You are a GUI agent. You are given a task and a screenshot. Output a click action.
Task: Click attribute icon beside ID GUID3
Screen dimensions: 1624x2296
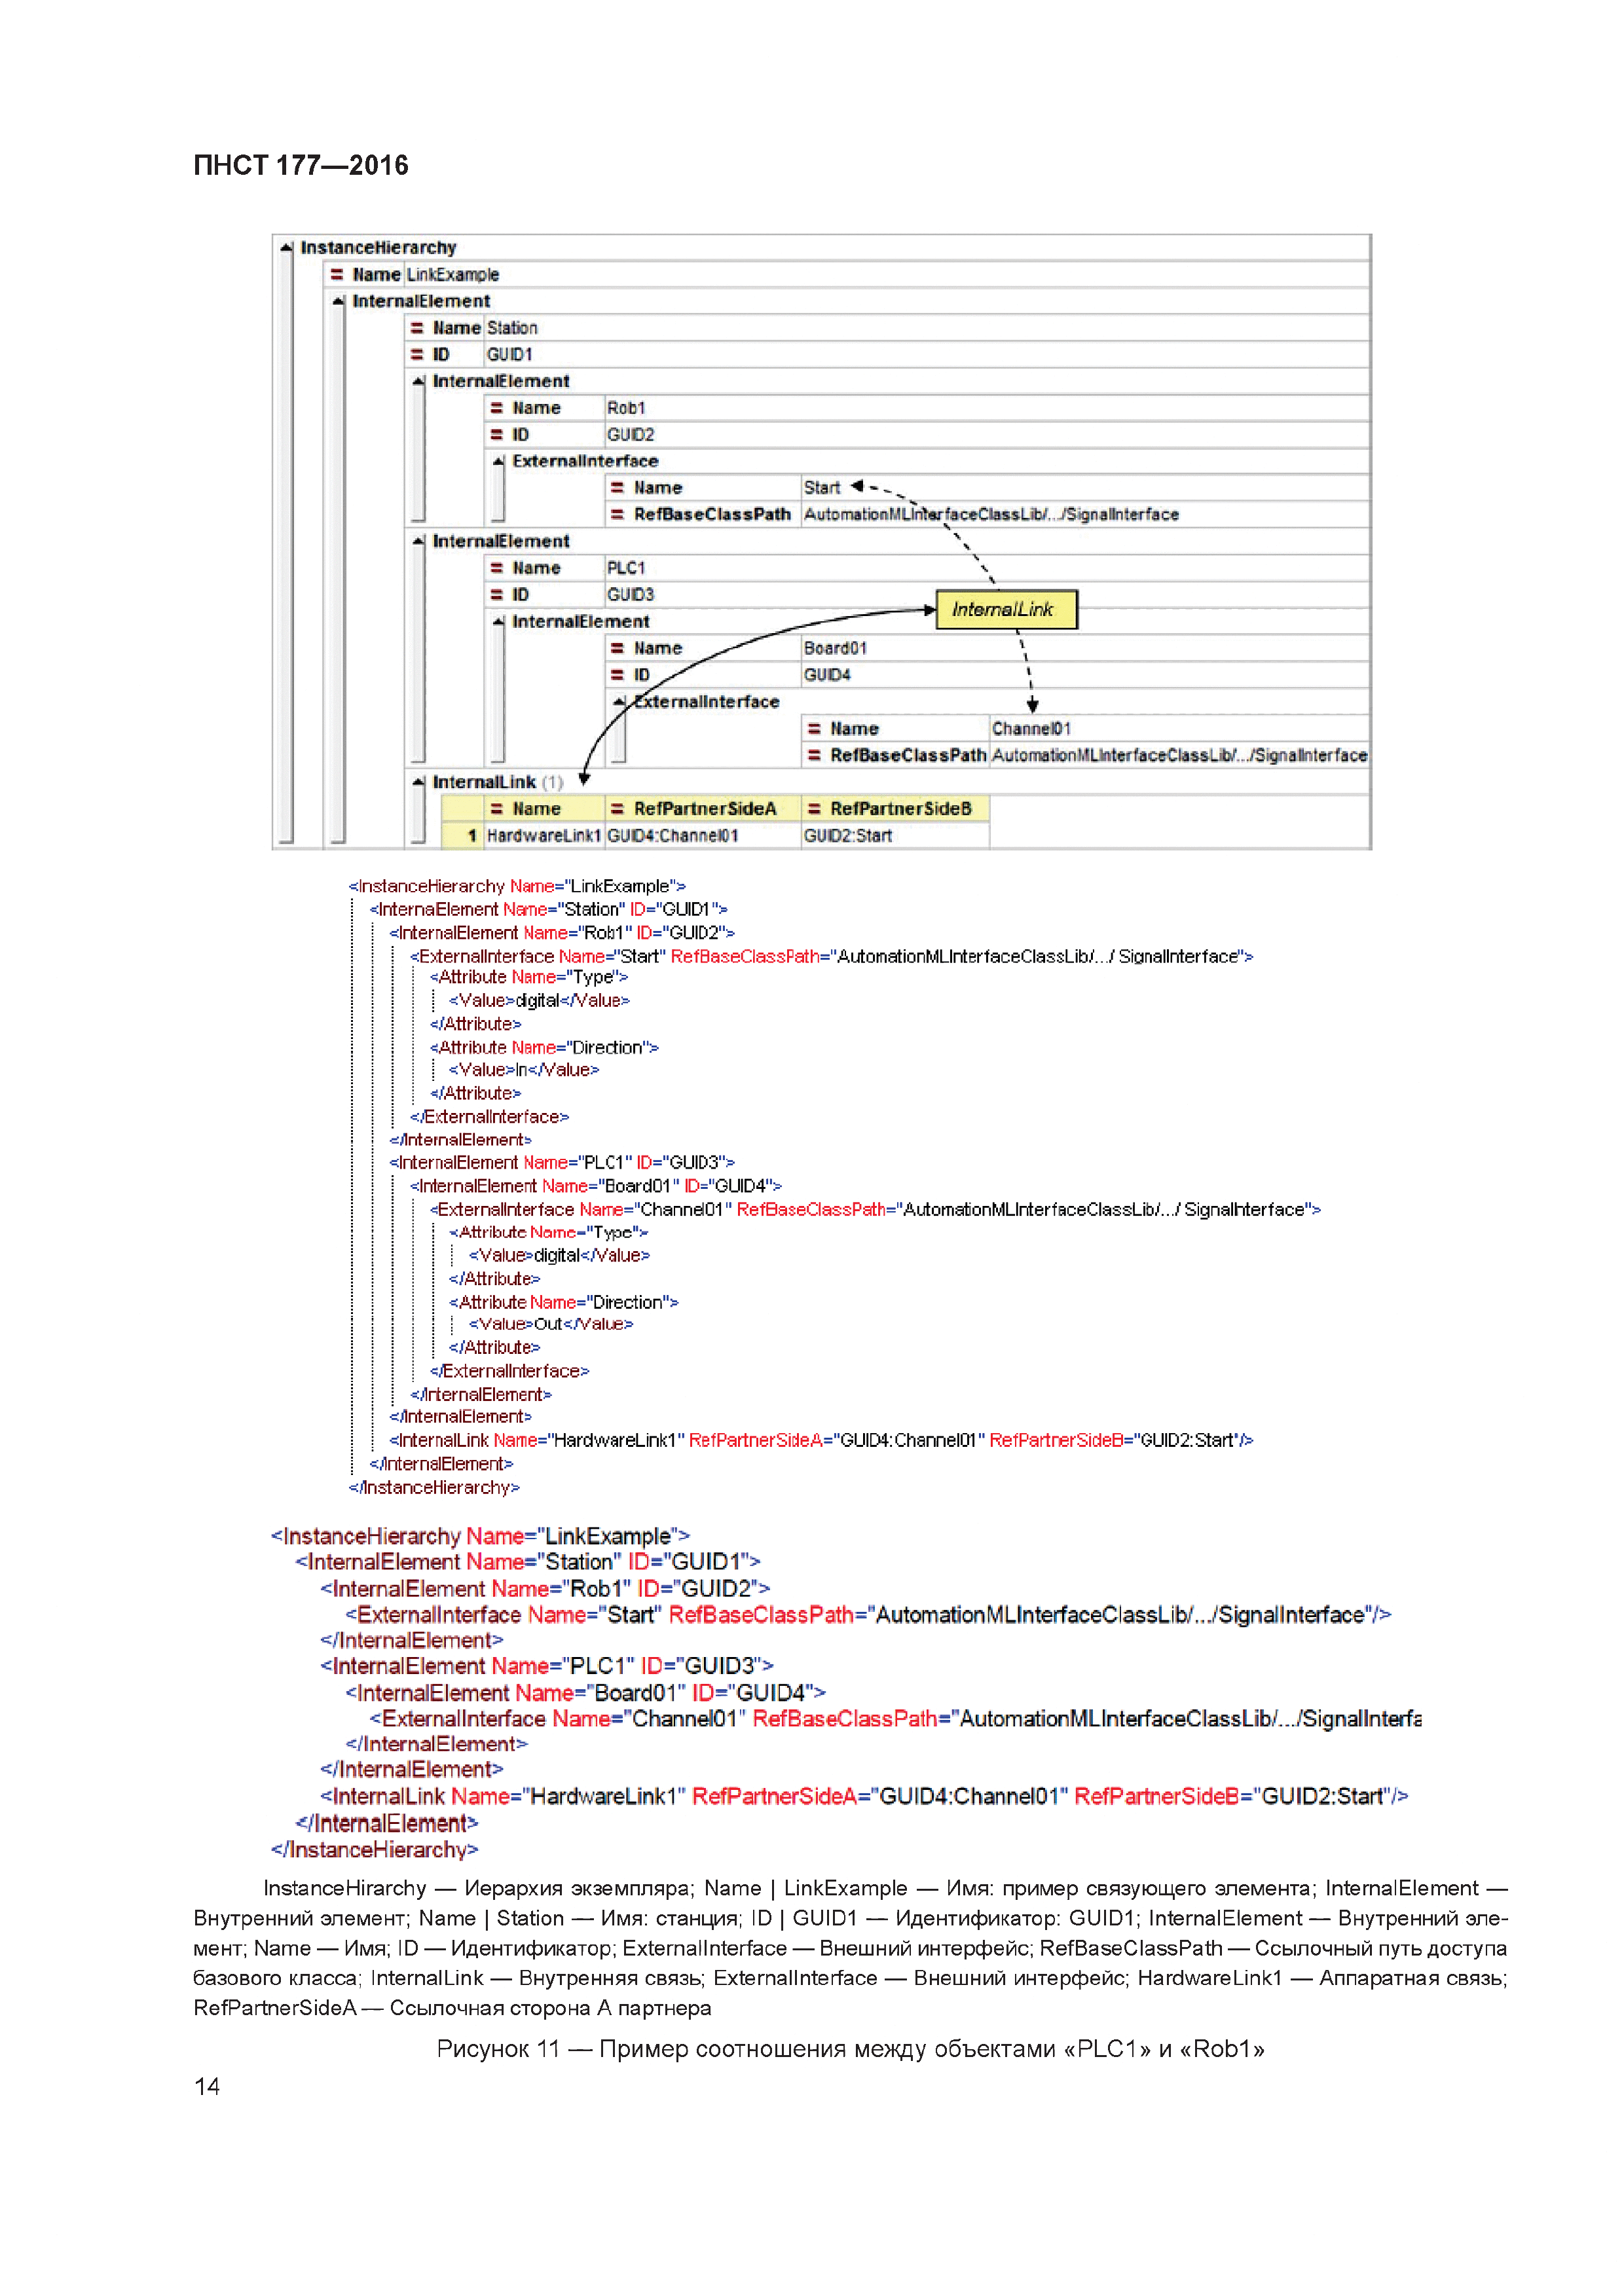point(497,595)
